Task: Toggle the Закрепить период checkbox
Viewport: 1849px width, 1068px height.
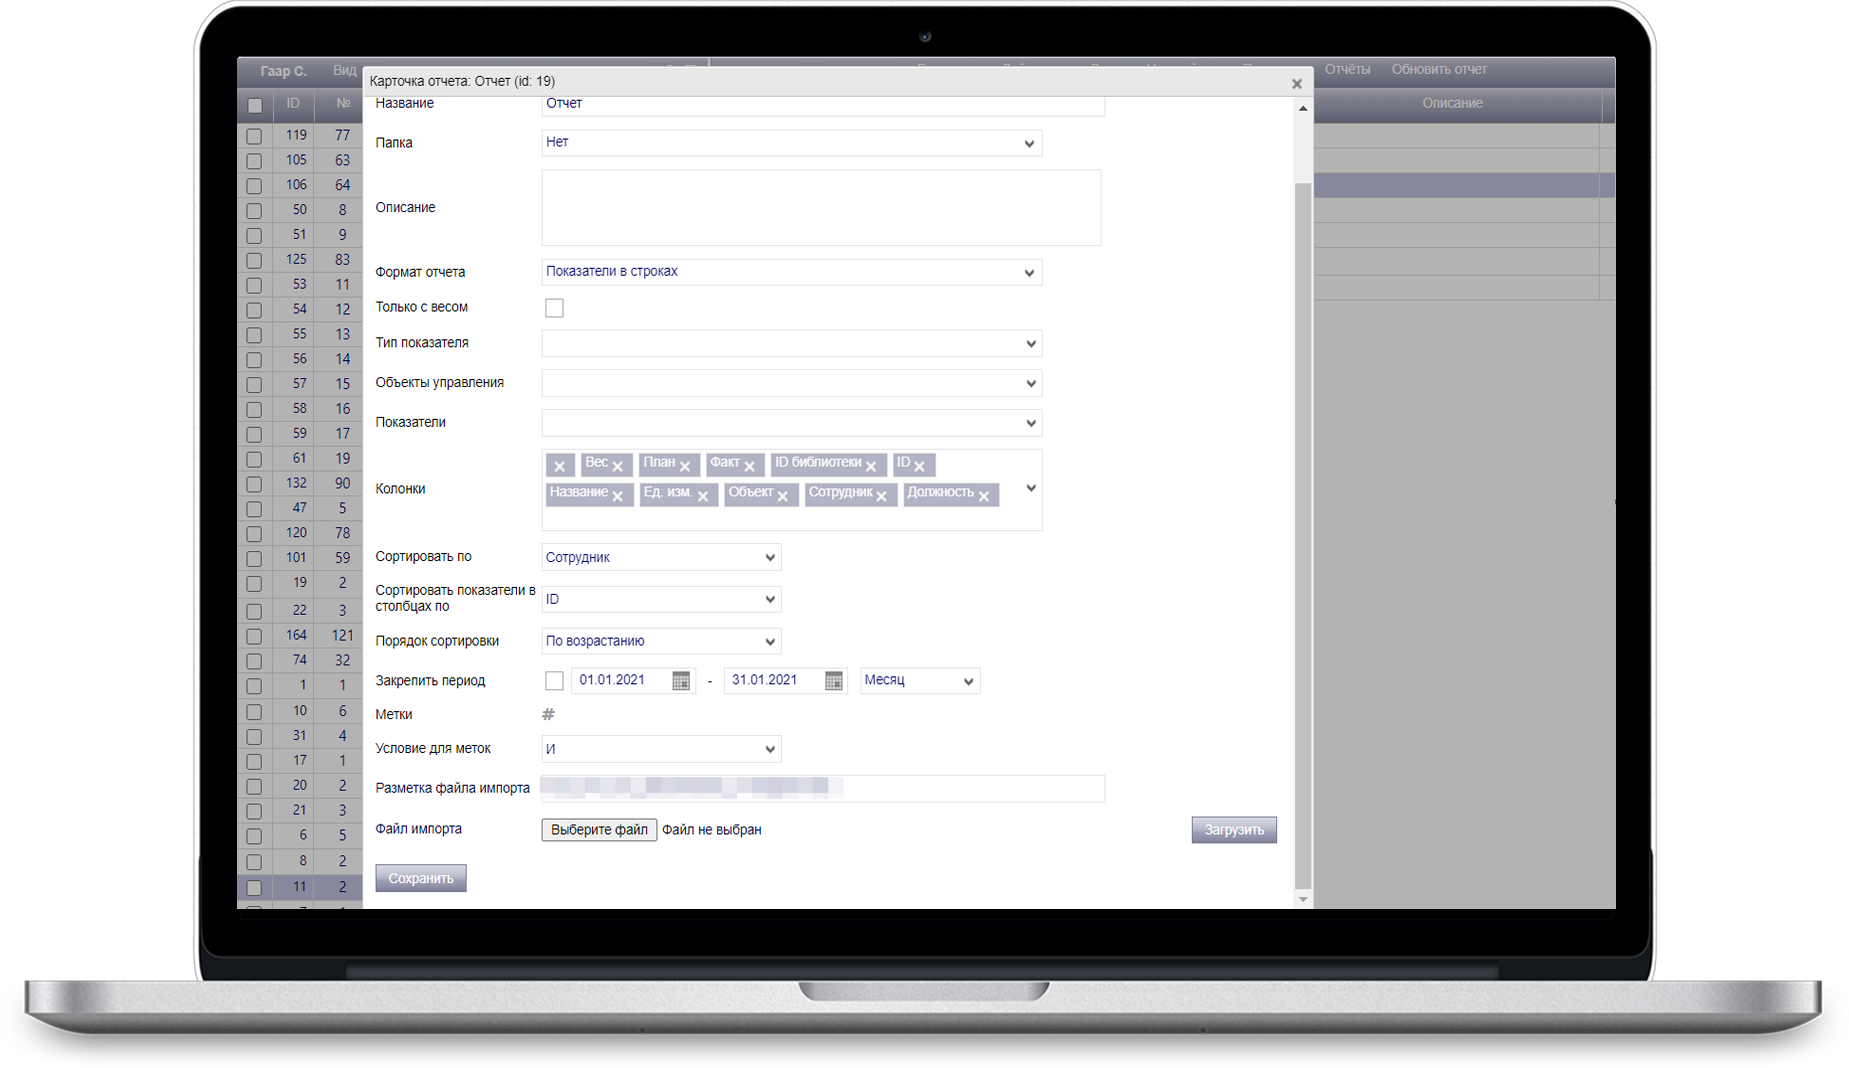Action: tap(554, 681)
